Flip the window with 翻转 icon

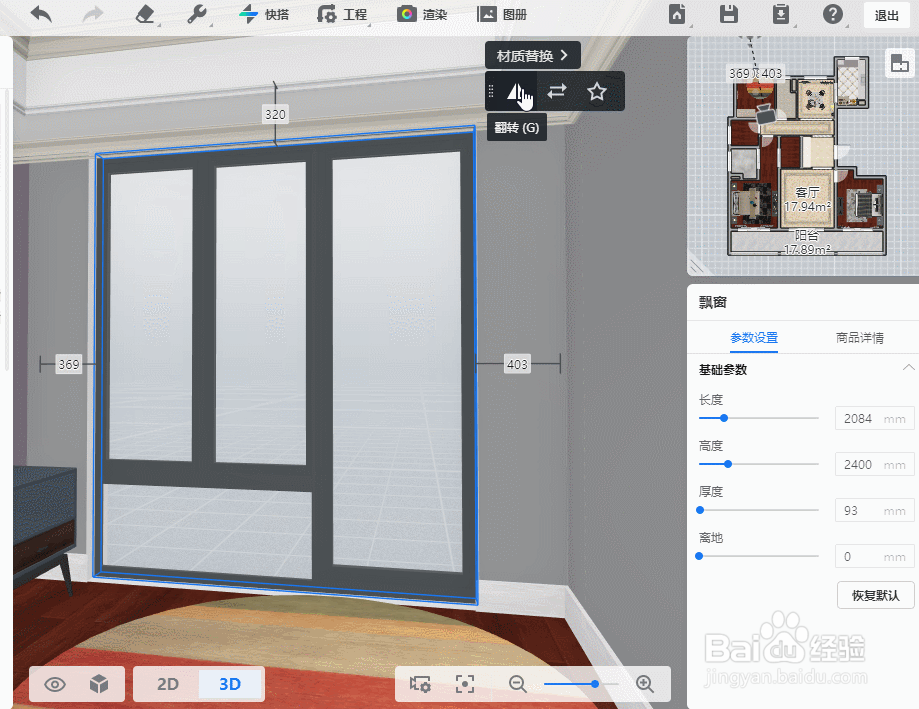tap(517, 91)
